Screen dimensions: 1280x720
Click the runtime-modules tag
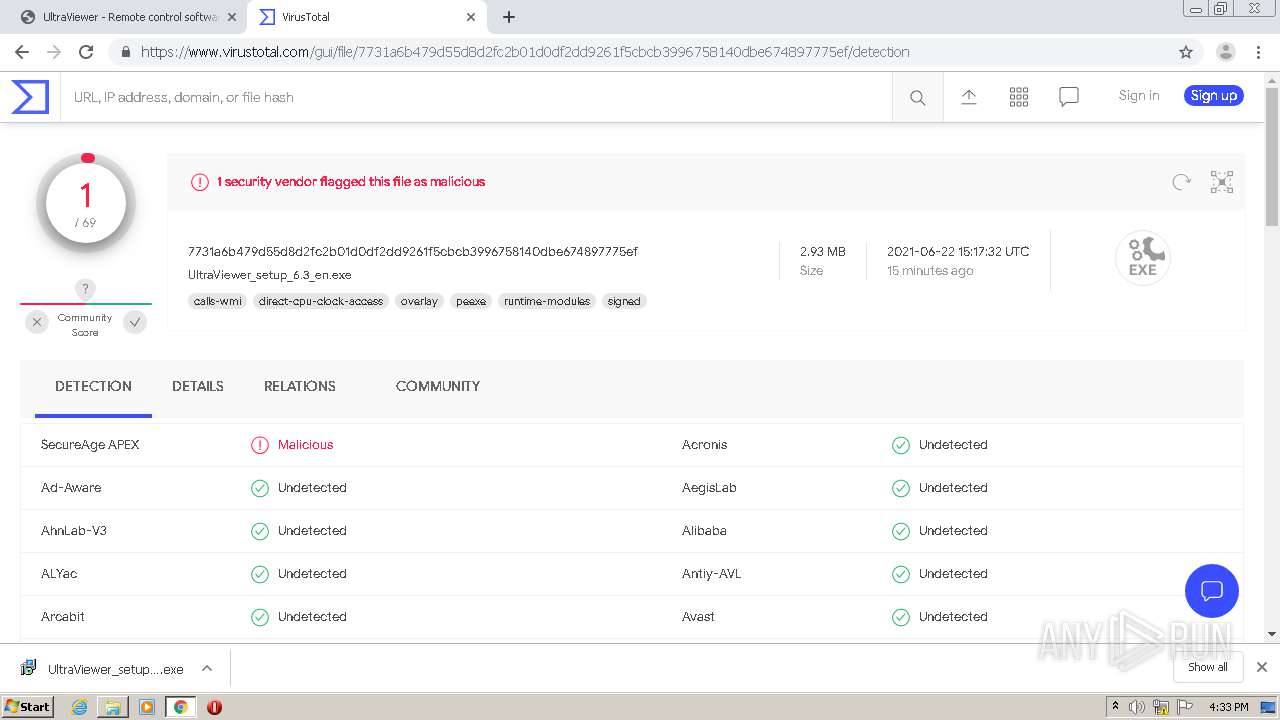point(547,301)
